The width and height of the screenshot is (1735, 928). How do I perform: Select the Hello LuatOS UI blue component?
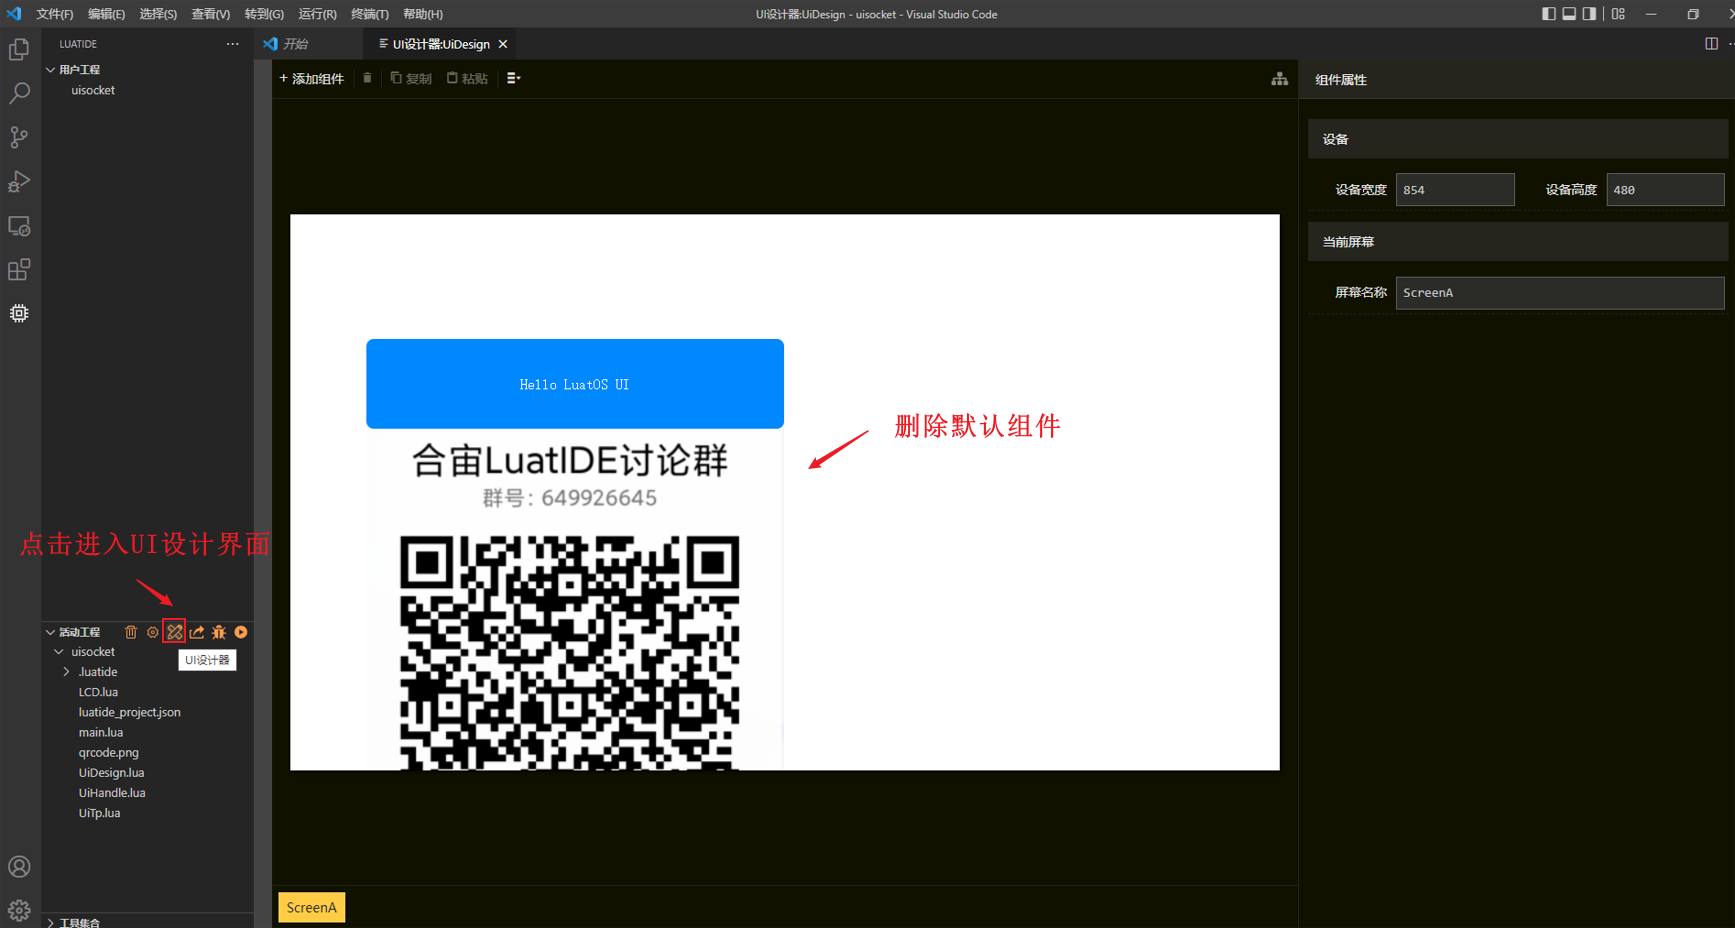click(575, 384)
